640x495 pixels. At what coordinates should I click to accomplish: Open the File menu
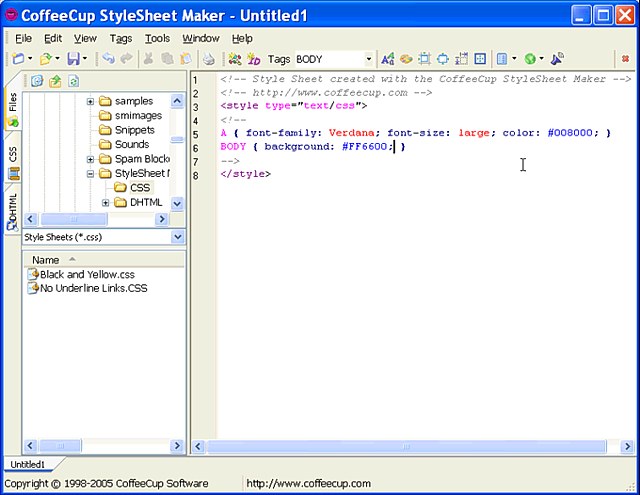point(23,38)
